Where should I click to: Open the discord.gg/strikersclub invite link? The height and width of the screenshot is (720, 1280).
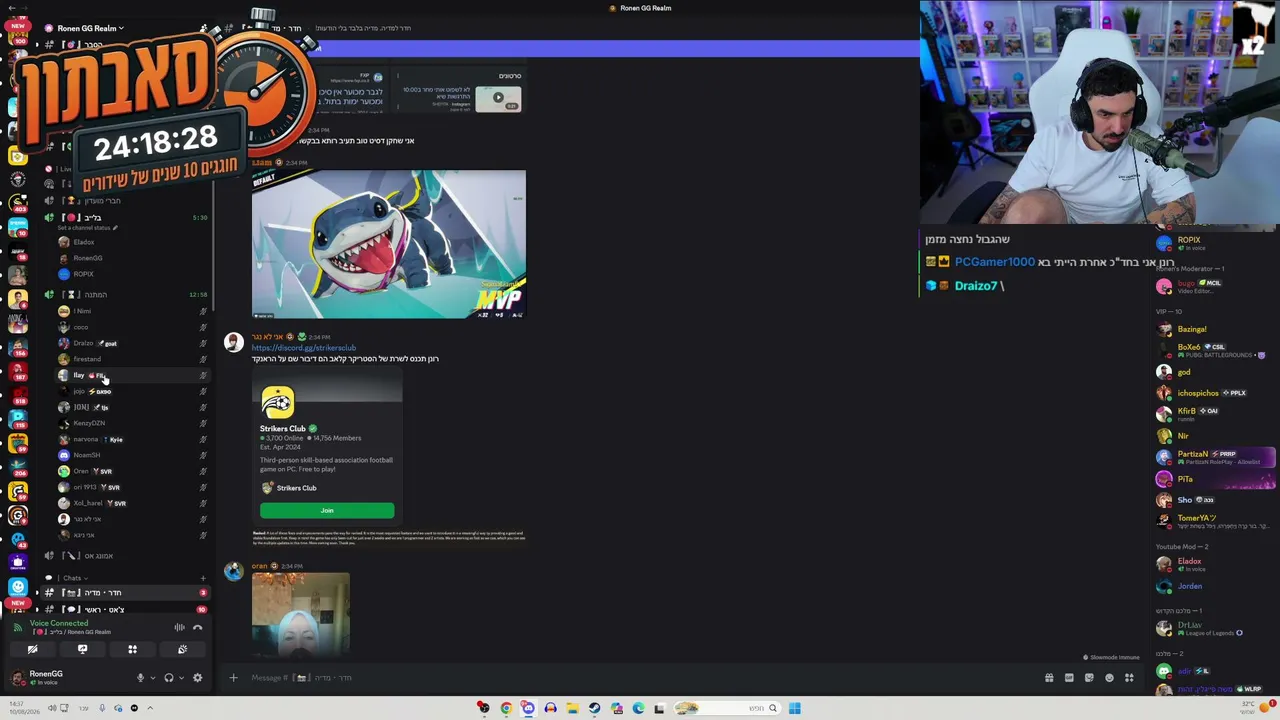304,348
